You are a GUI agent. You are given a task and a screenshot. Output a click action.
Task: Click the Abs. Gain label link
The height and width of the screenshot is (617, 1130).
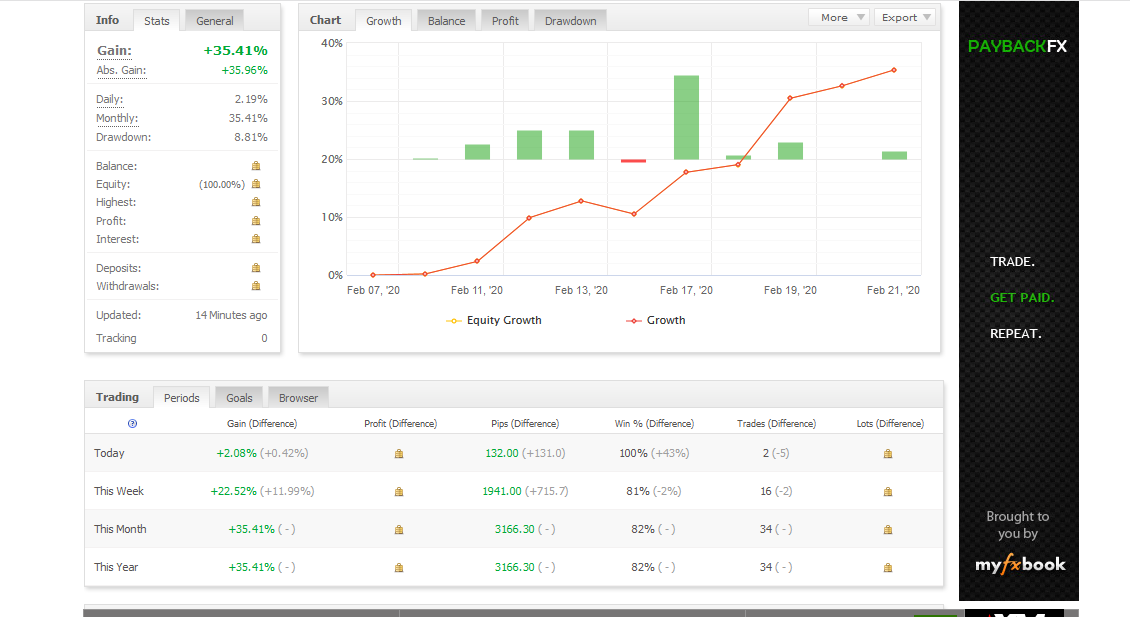click(121, 70)
